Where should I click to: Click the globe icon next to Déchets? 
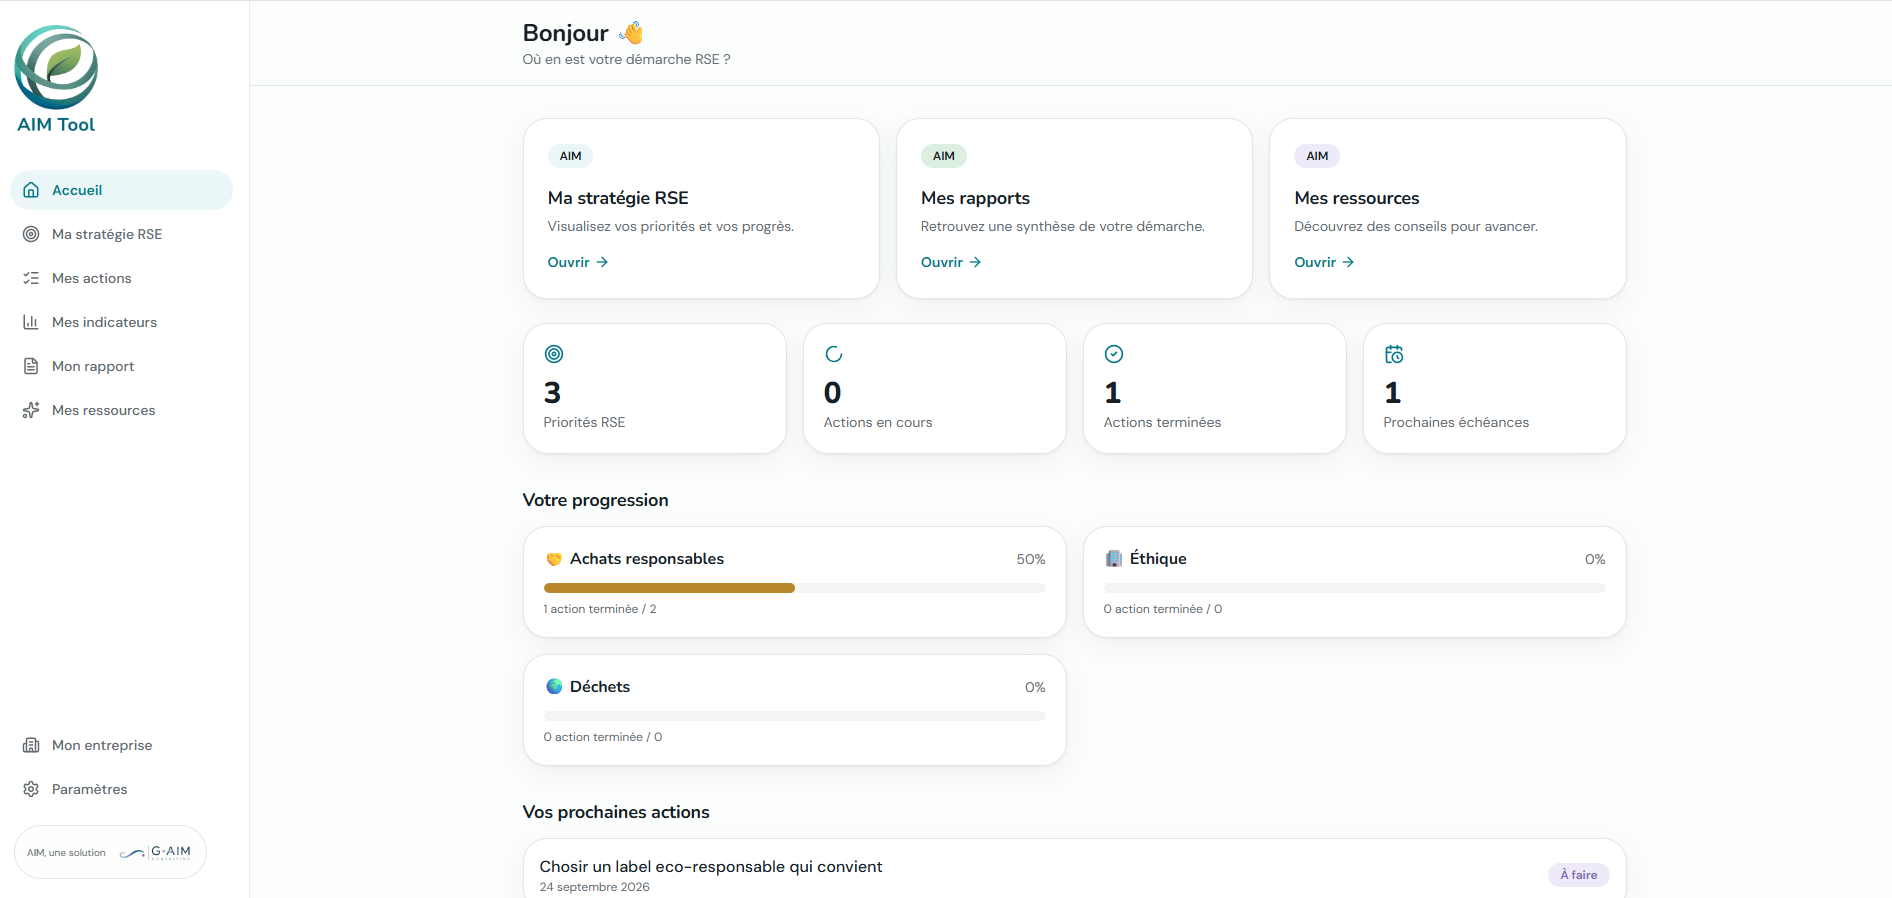tap(554, 686)
